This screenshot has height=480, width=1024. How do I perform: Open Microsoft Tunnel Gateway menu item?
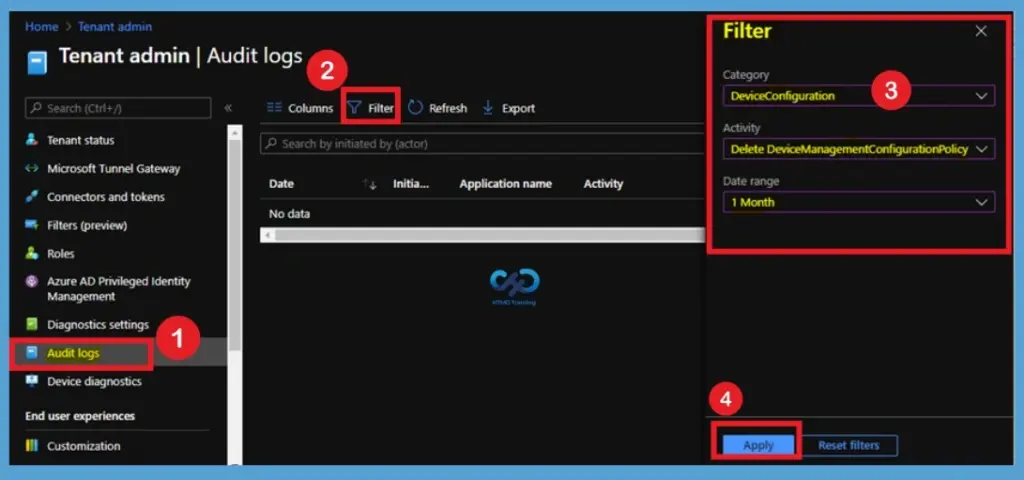113,168
